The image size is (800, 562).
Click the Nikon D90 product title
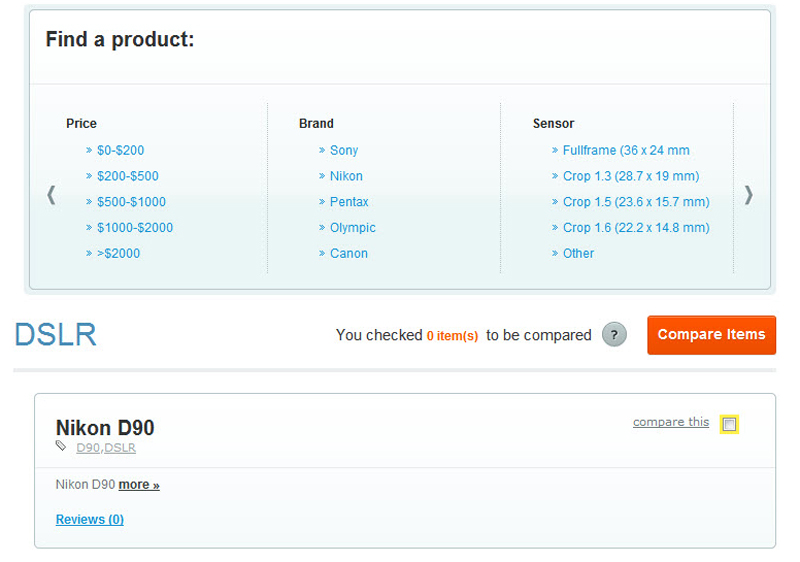105,428
